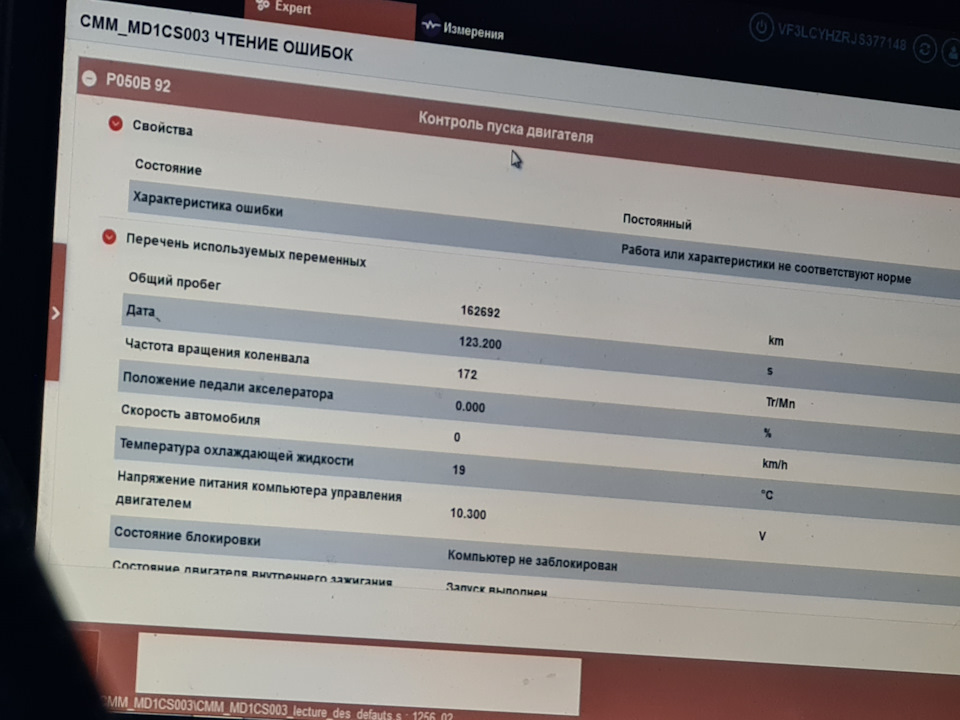
Task: Click the Контроль пуска двигателя description
Action: click(x=506, y=127)
